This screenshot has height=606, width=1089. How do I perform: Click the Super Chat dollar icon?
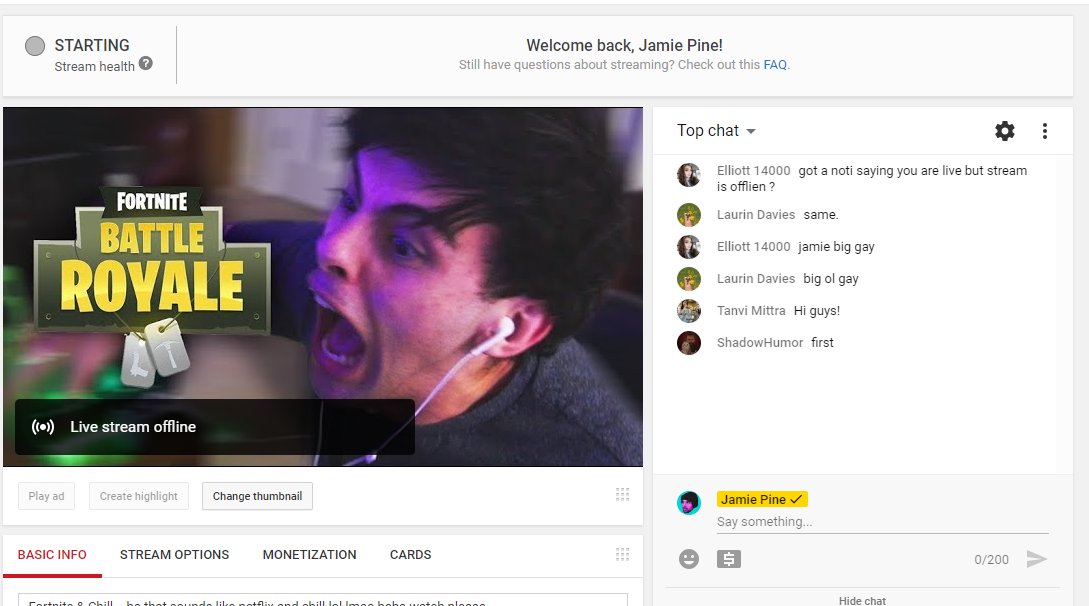tap(729, 559)
